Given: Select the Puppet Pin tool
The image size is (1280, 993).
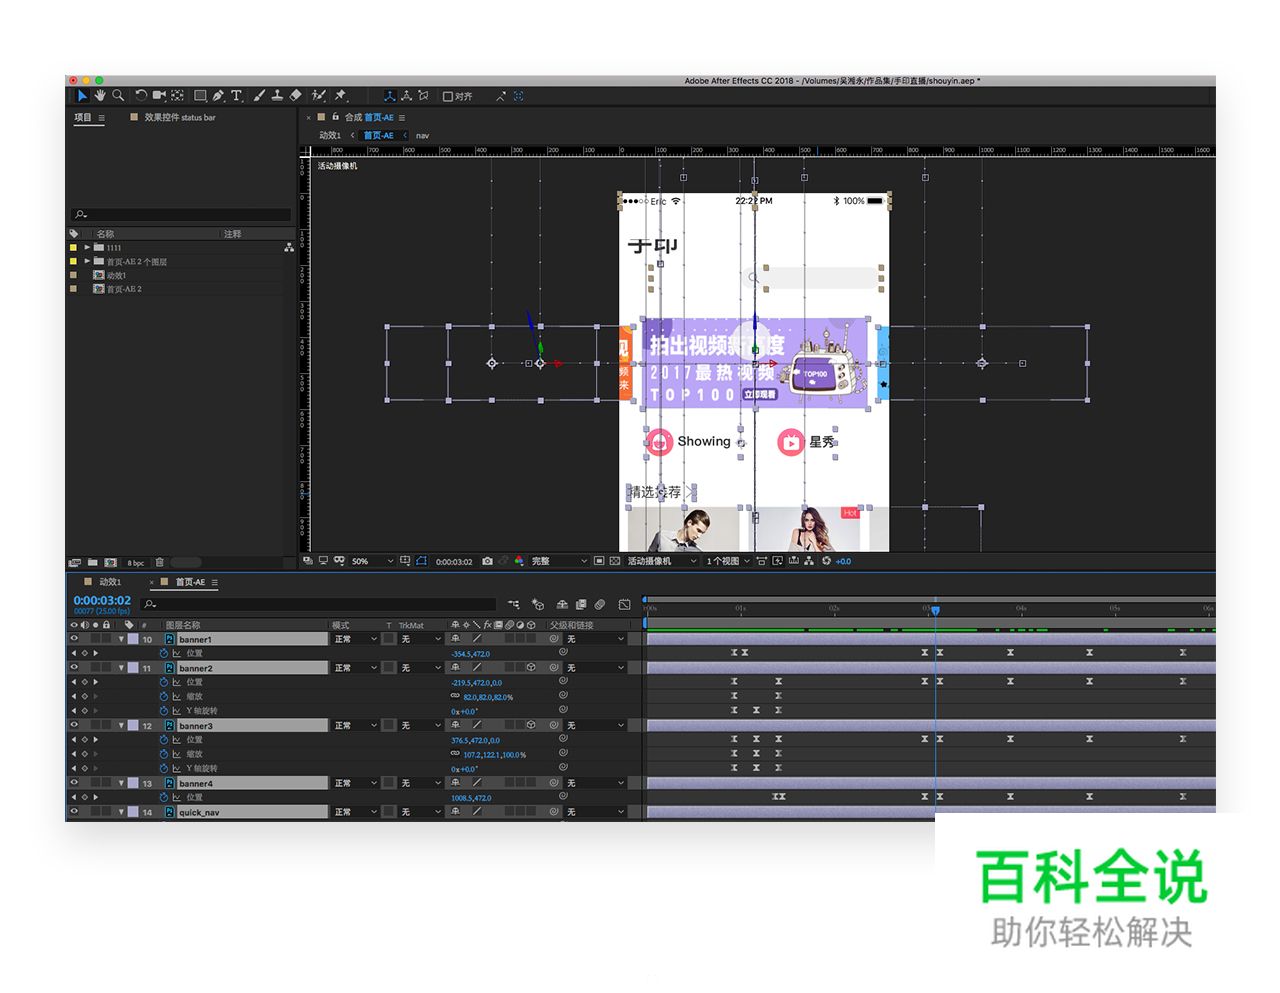Looking at the screenshot, I should [340, 95].
